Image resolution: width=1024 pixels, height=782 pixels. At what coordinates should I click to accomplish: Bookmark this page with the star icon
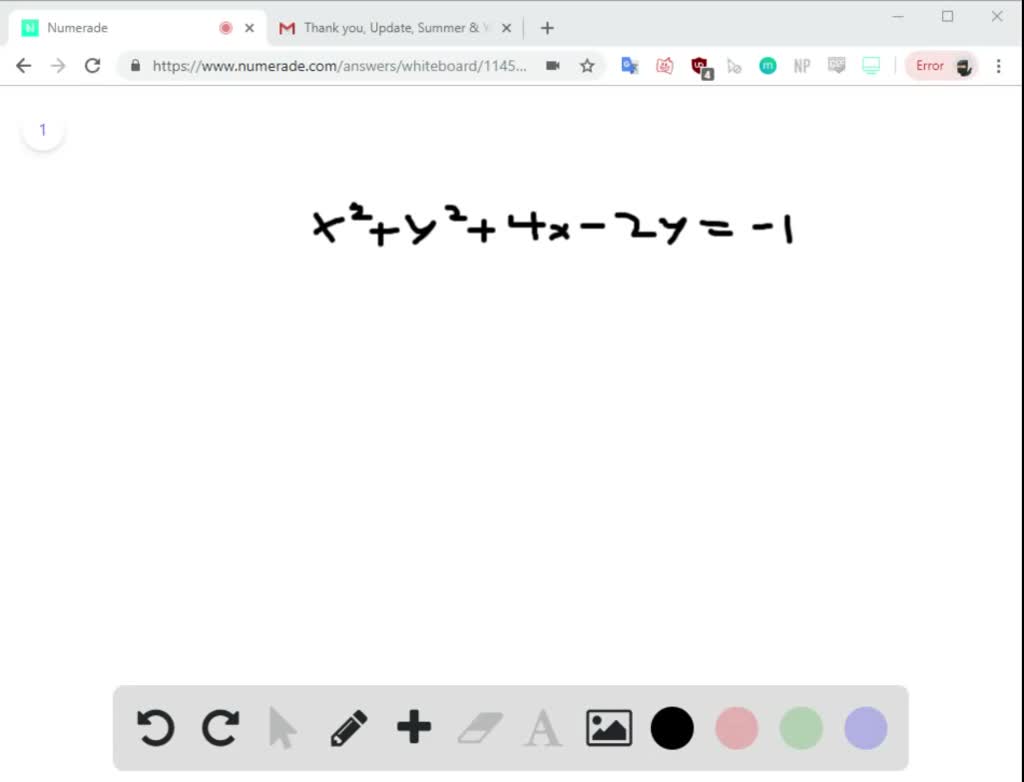(x=587, y=66)
